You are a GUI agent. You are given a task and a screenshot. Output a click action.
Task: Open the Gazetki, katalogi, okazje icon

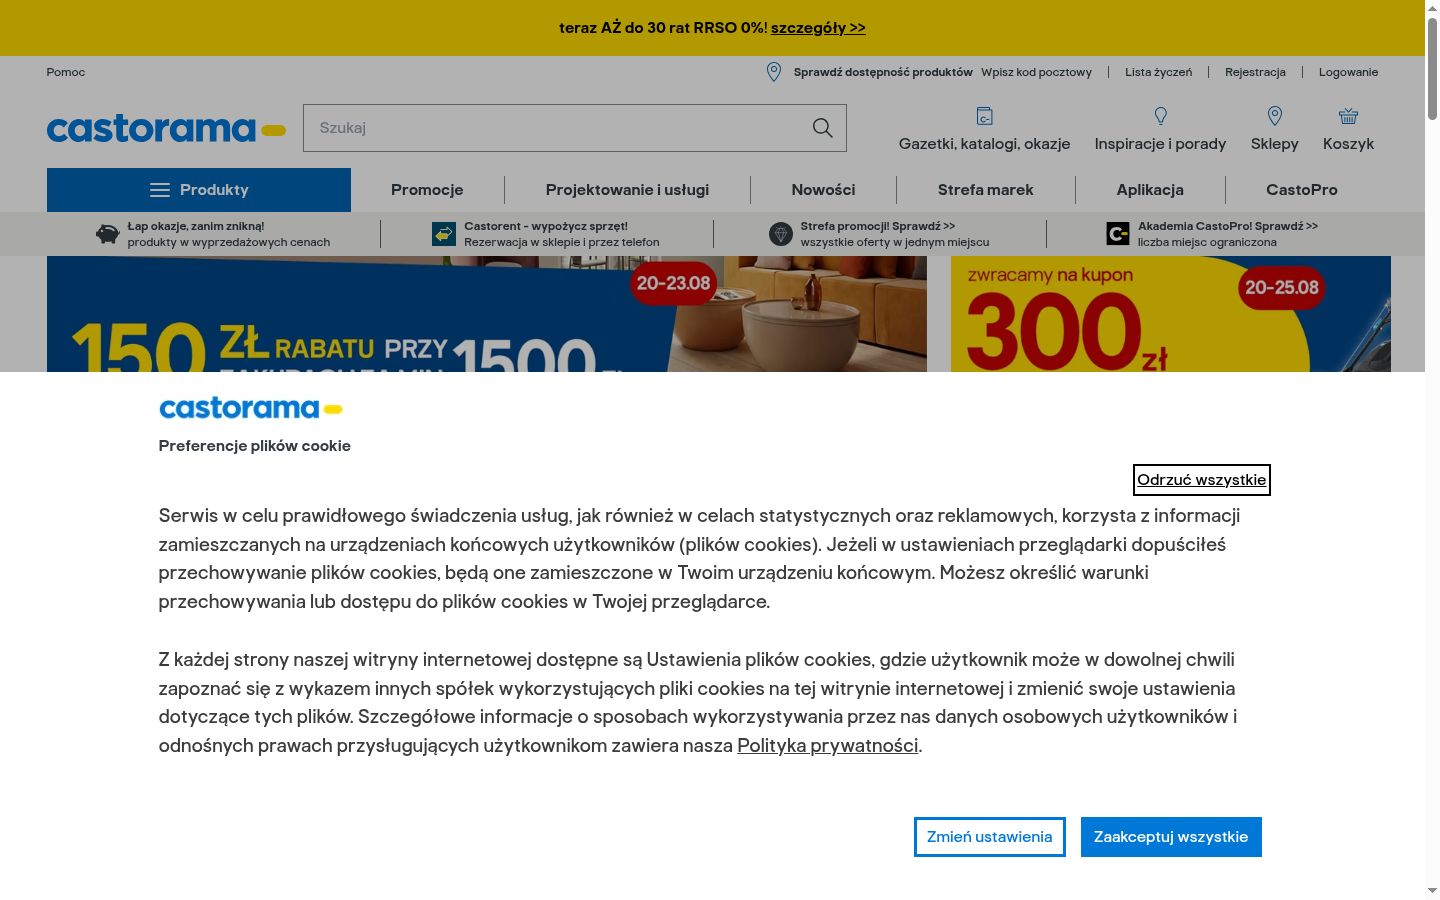984,116
